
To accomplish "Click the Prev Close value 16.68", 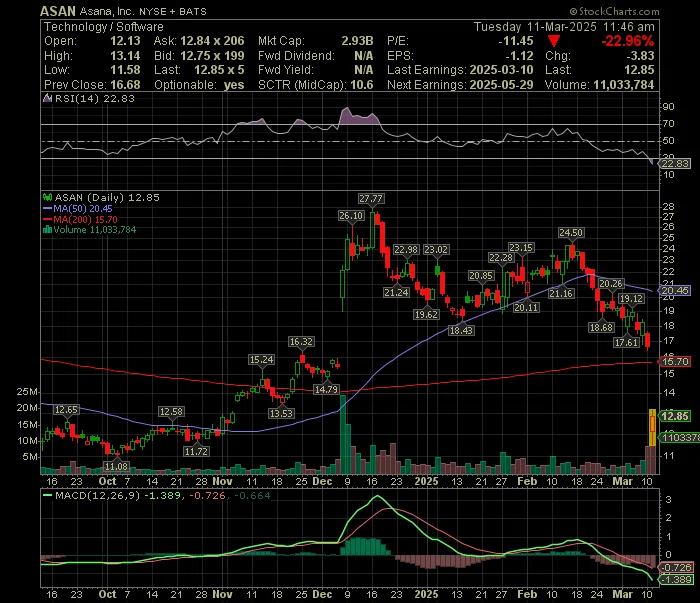I will [125, 85].
